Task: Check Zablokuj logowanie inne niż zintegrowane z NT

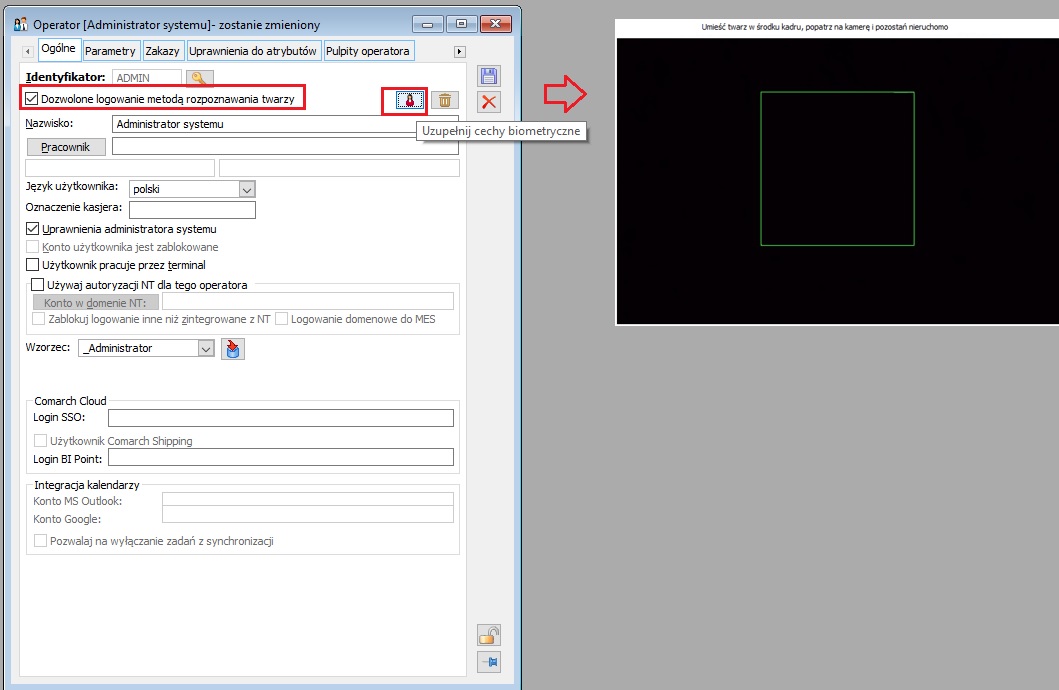Action: click(x=38, y=319)
